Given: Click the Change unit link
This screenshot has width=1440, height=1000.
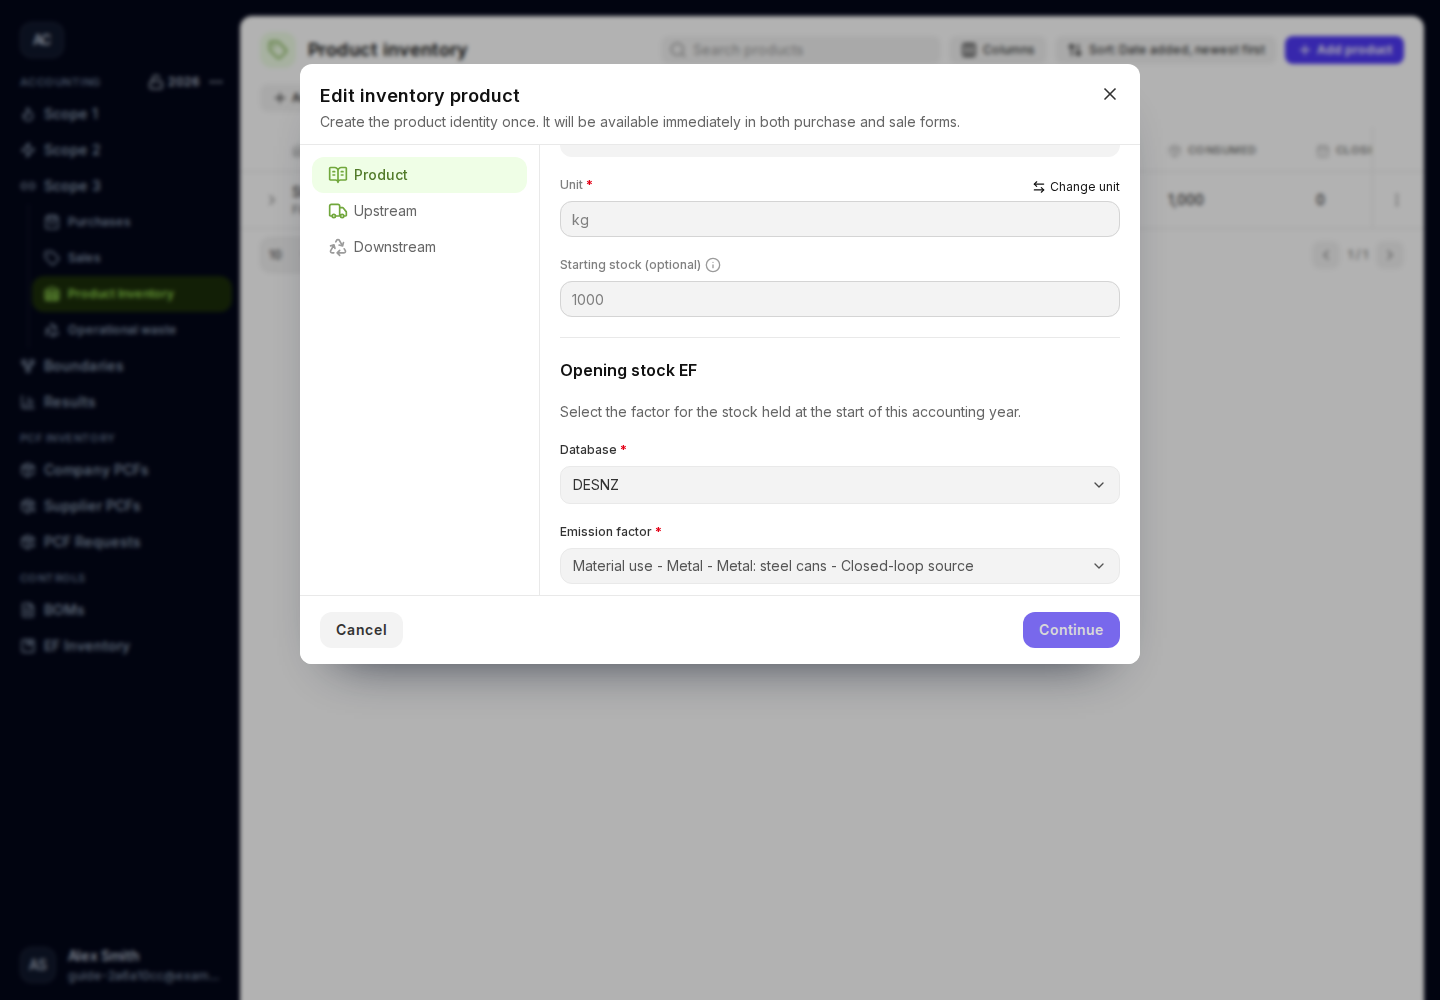Looking at the screenshot, I should point(1076,187).
